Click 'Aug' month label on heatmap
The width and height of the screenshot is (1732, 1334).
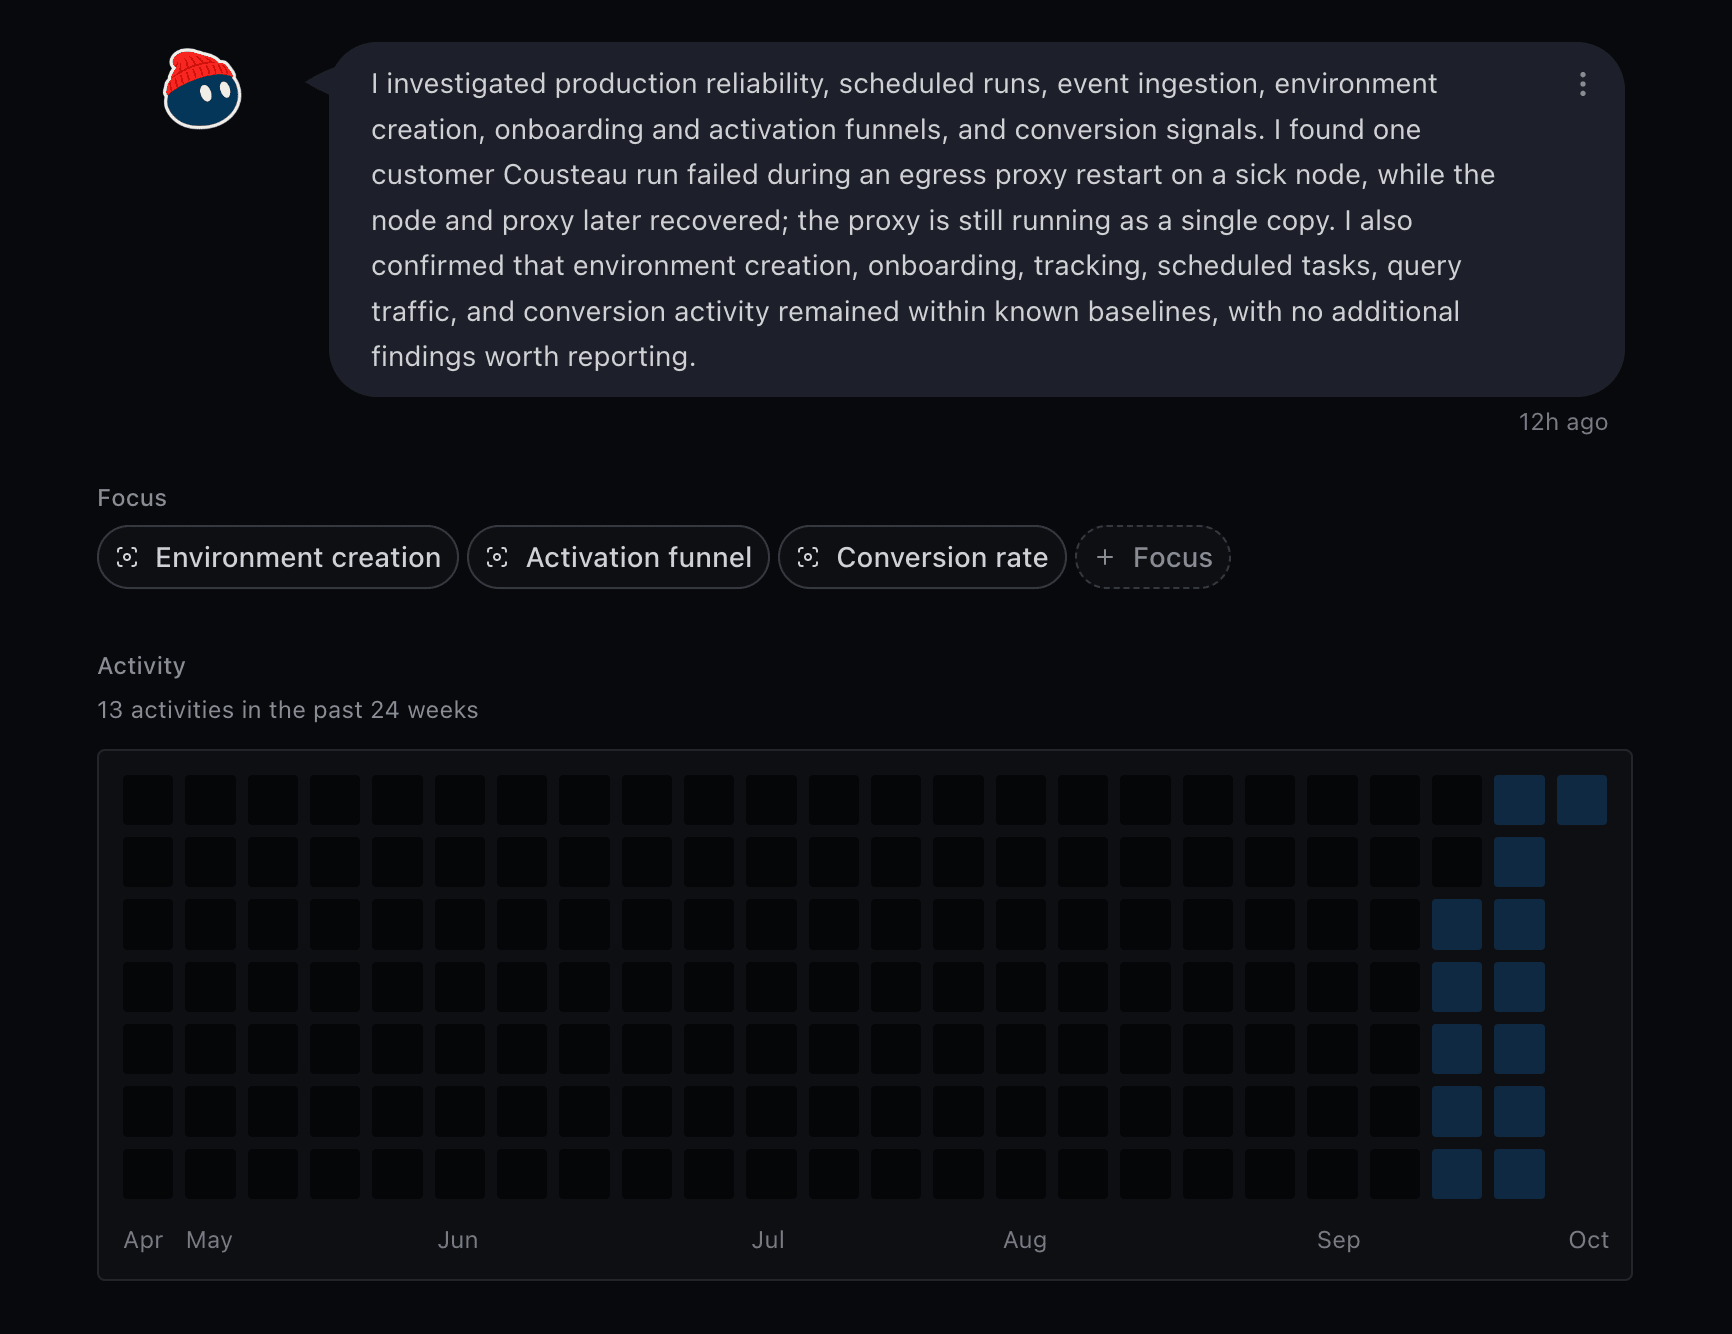1025,1240
